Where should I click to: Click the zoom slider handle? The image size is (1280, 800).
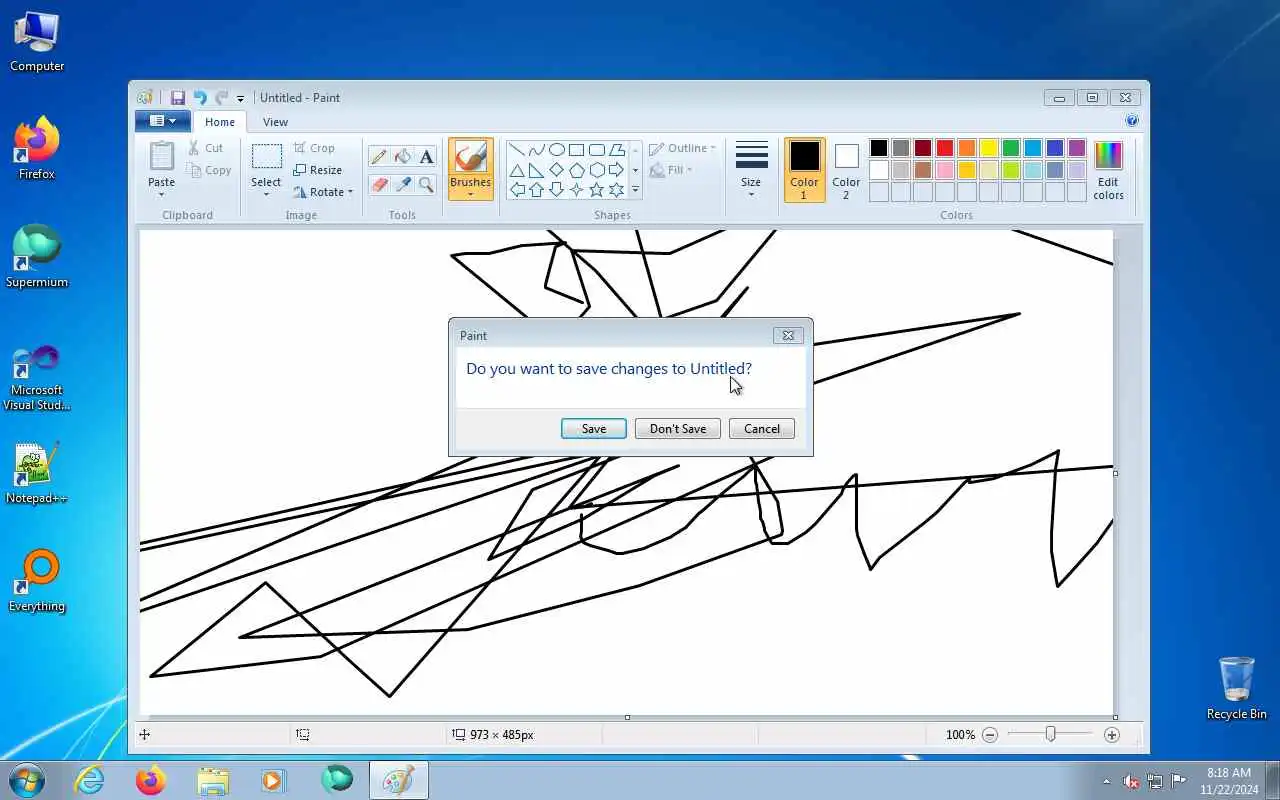click(1050, 734)
